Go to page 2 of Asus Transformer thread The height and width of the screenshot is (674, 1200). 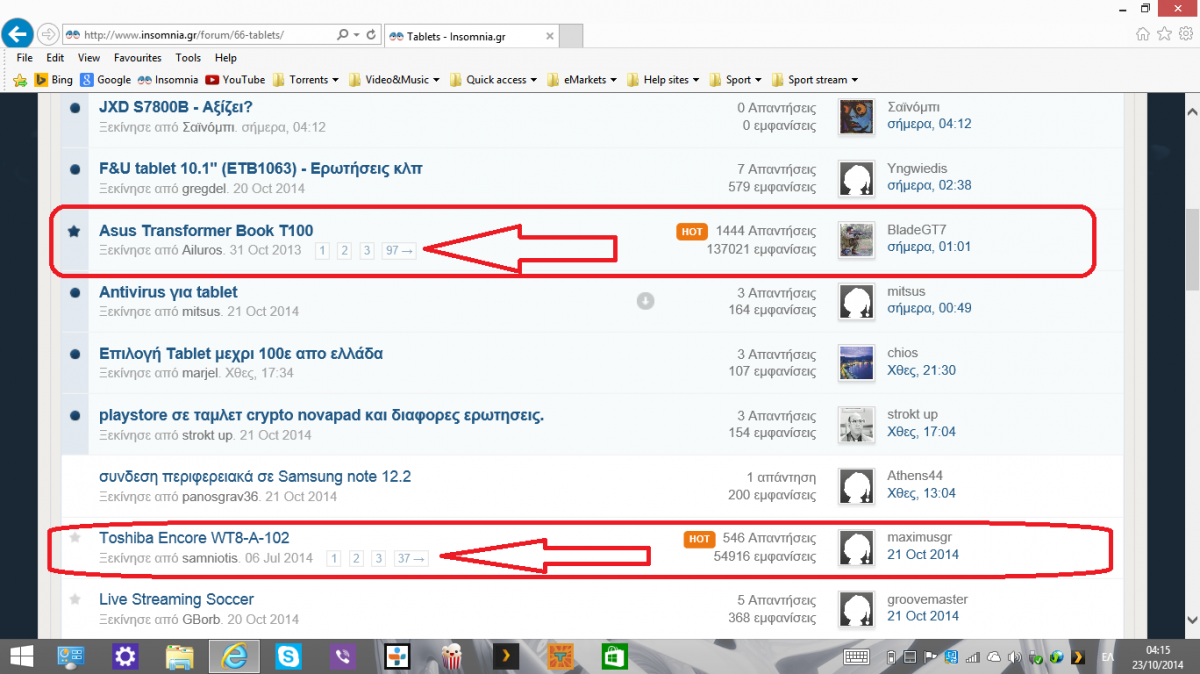pyautogui.click(x=344, y=250)
